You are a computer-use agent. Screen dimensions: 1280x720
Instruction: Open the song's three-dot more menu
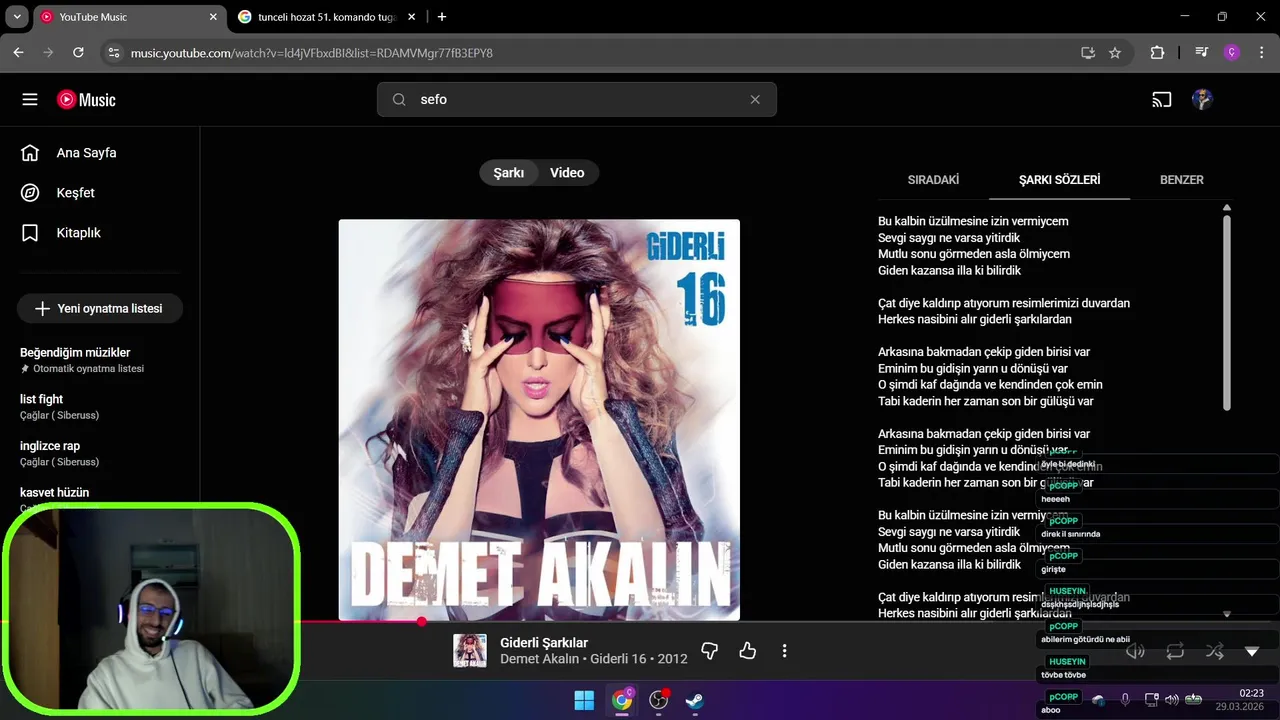[784, 651]
